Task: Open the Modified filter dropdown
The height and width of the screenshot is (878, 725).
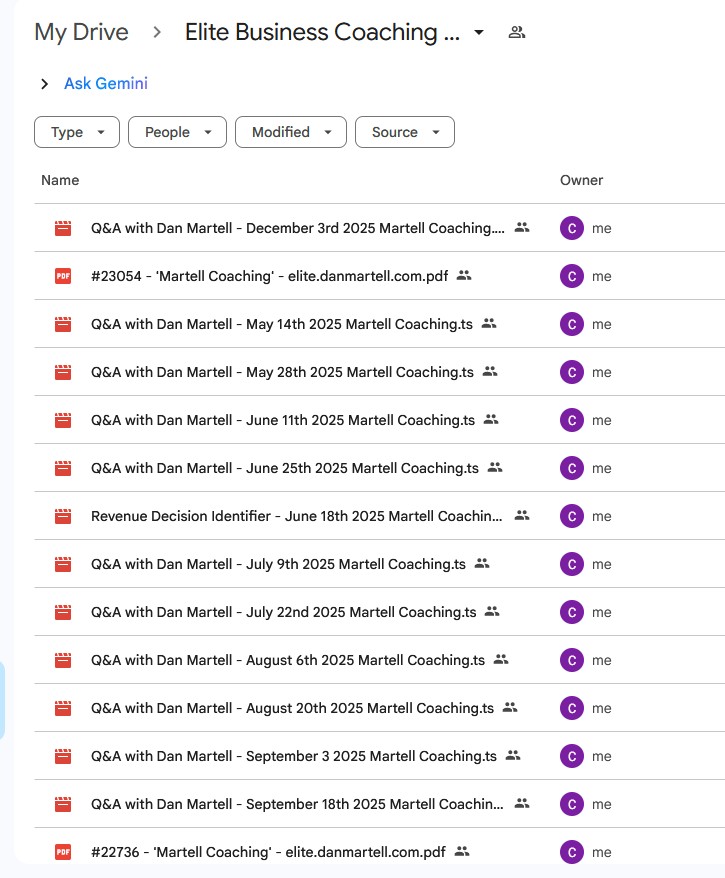Action: pyautogui.click(x=290, y=132)
